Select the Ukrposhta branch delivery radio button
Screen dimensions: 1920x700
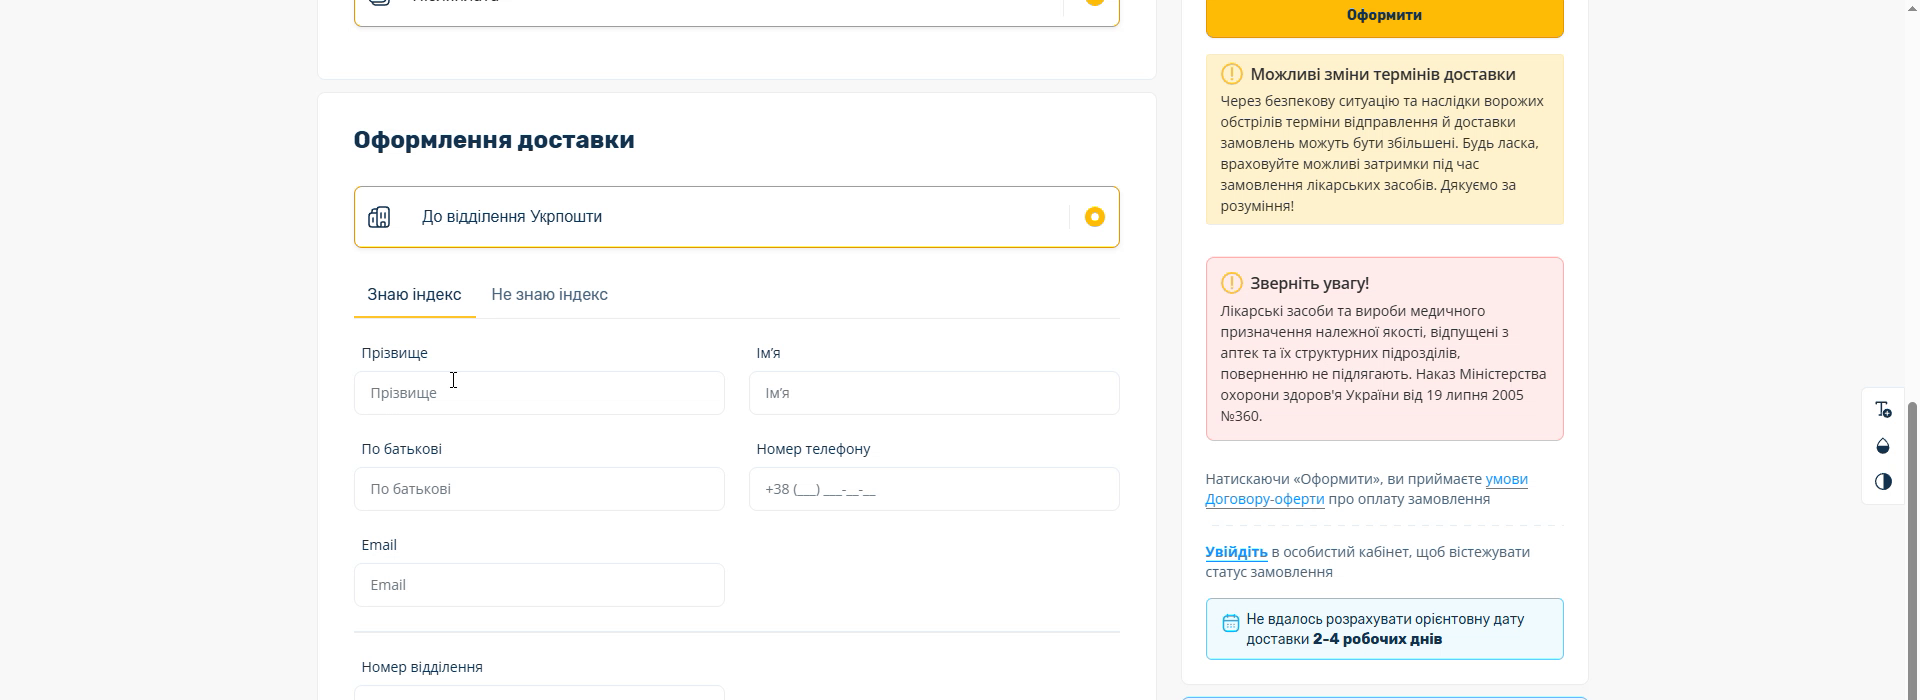tap(1095, 217)
